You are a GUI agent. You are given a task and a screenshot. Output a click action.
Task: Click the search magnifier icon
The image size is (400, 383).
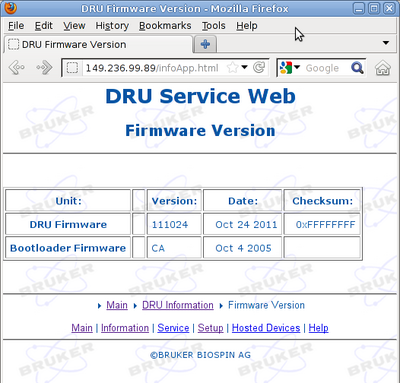pos(357,68)
